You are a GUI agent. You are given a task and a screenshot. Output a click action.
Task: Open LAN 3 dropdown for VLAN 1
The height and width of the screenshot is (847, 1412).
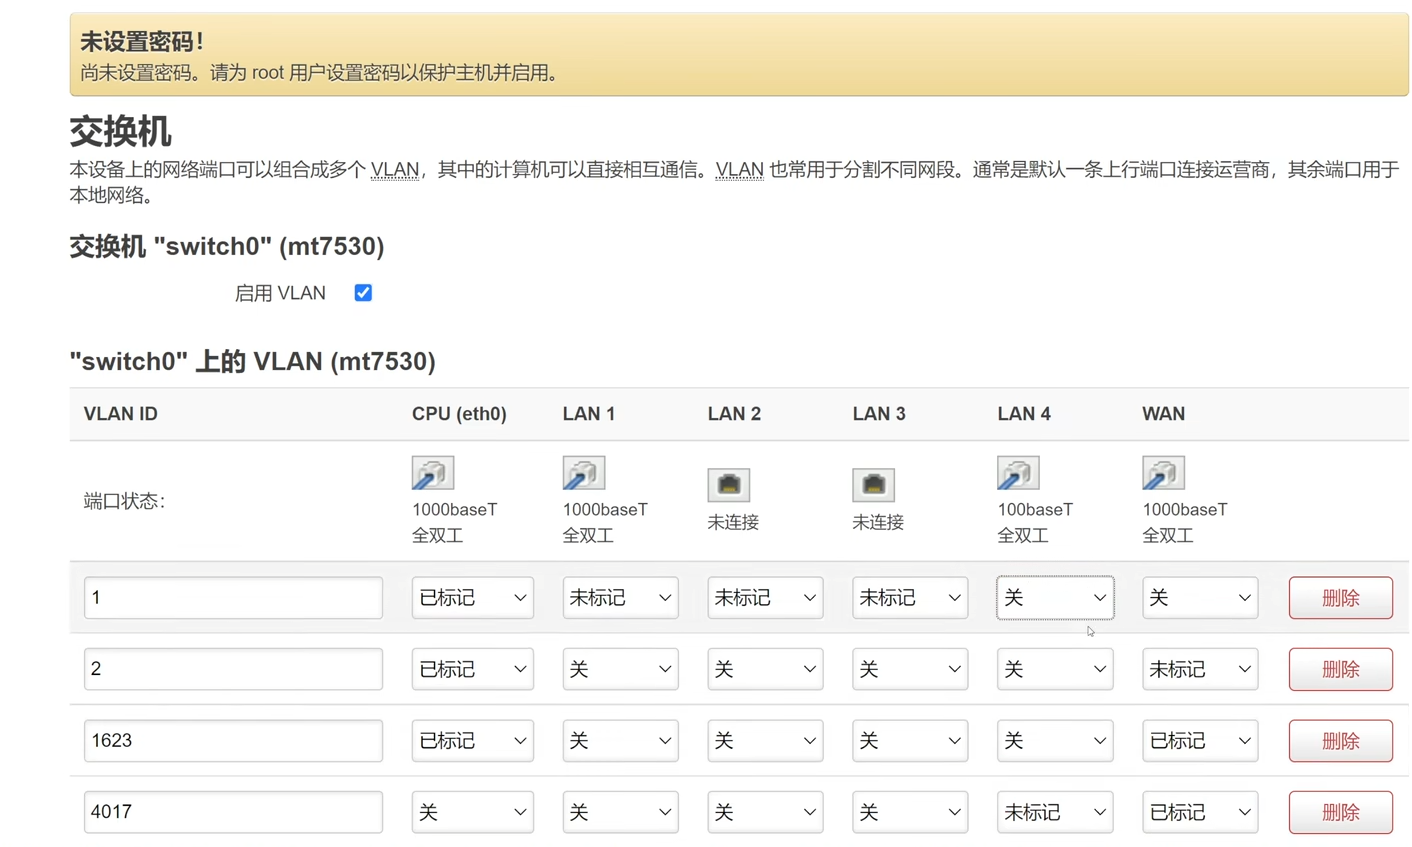pos(910,598)
